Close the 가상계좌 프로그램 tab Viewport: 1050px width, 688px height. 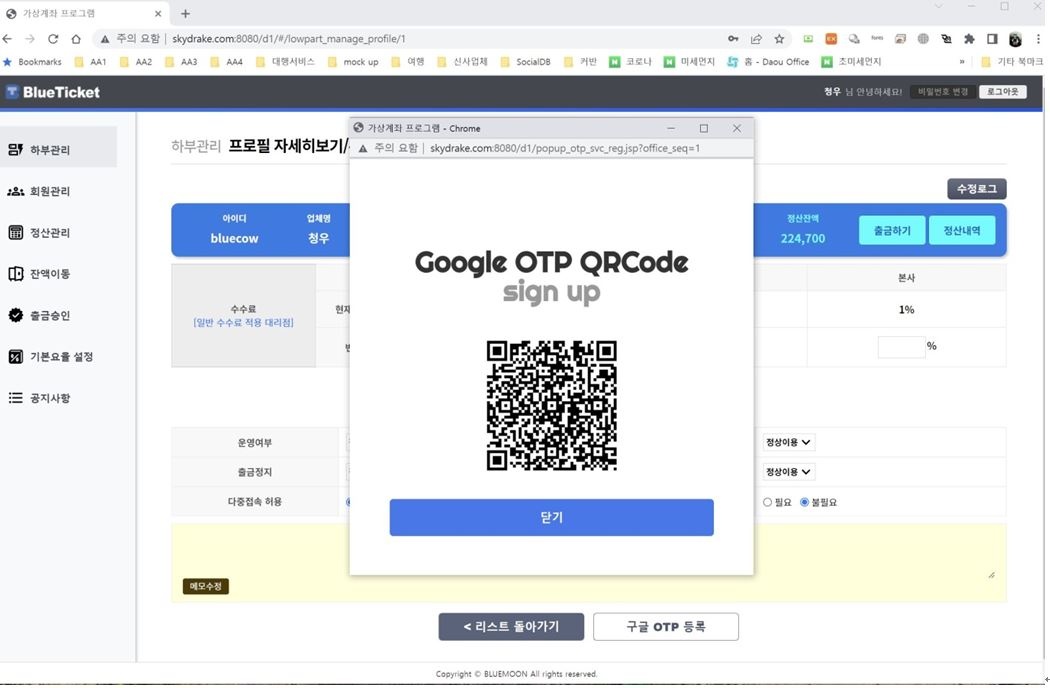pos(158,13)
